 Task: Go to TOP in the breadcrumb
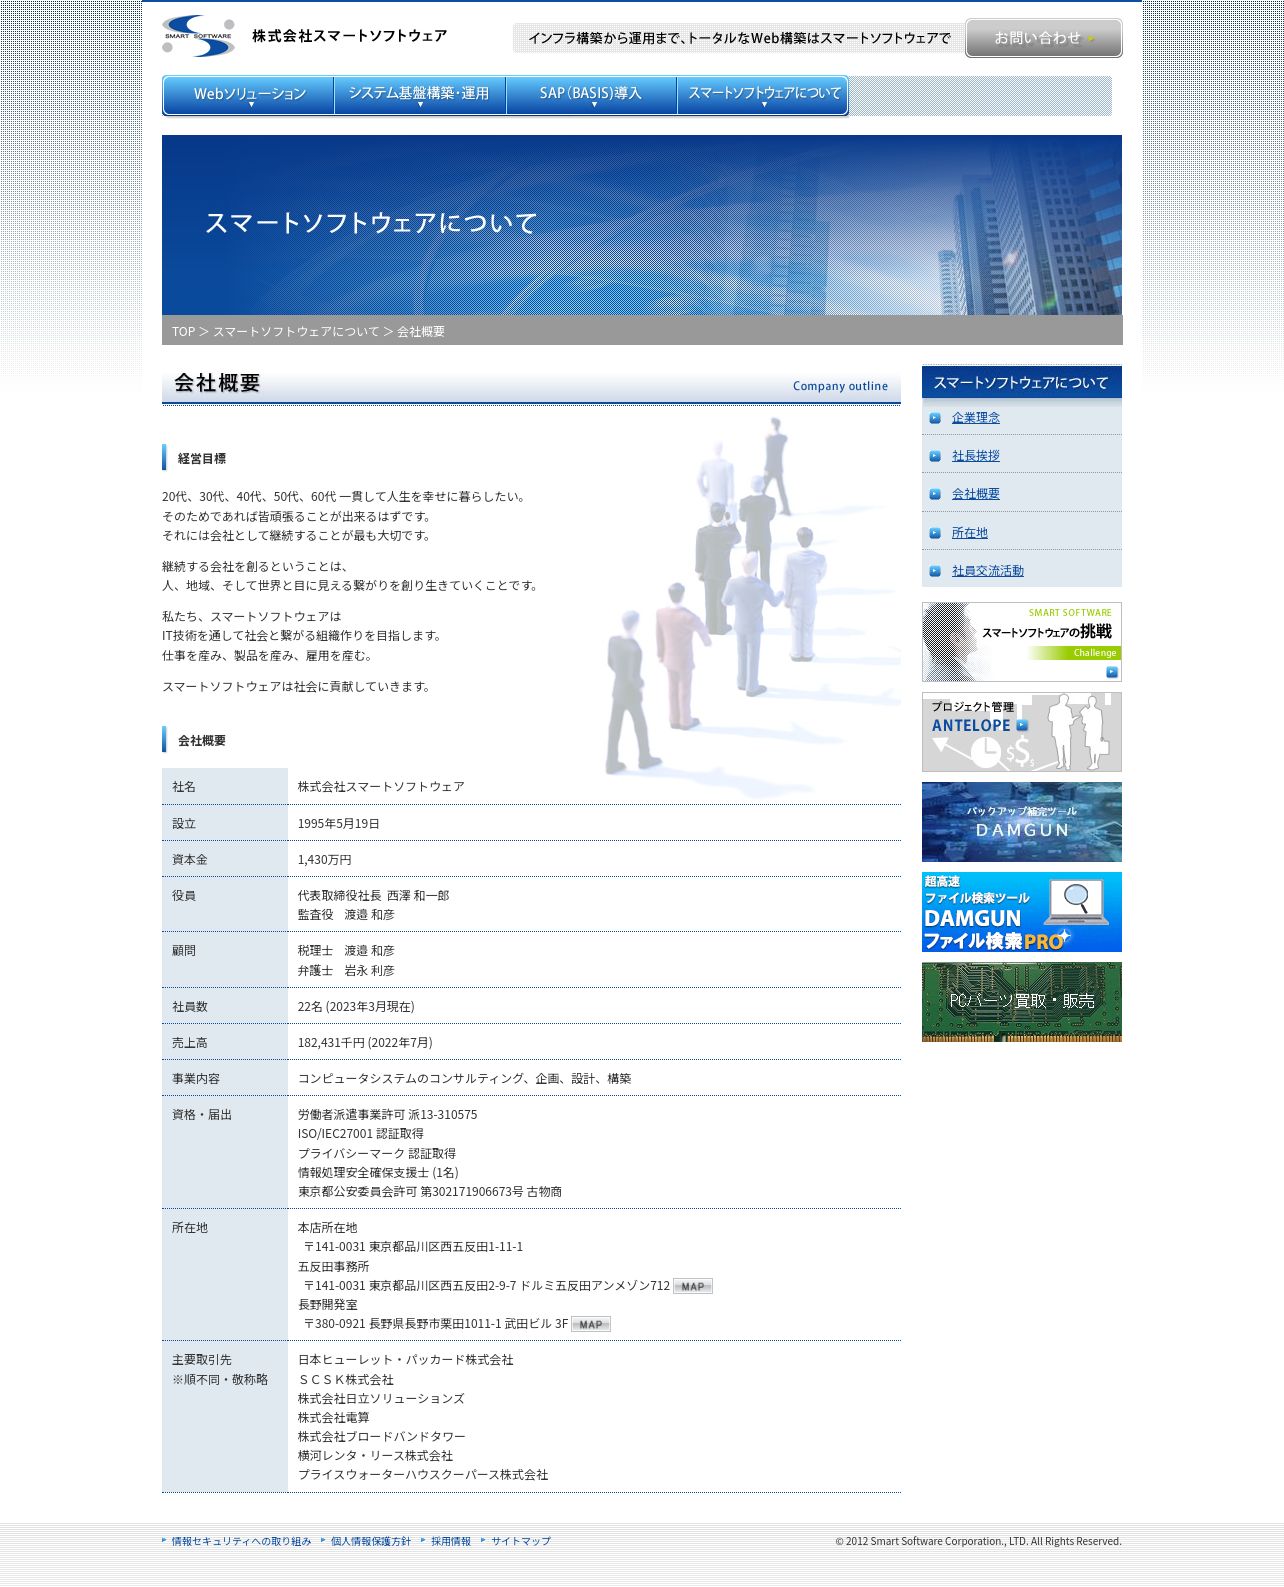tap(183, 331)
